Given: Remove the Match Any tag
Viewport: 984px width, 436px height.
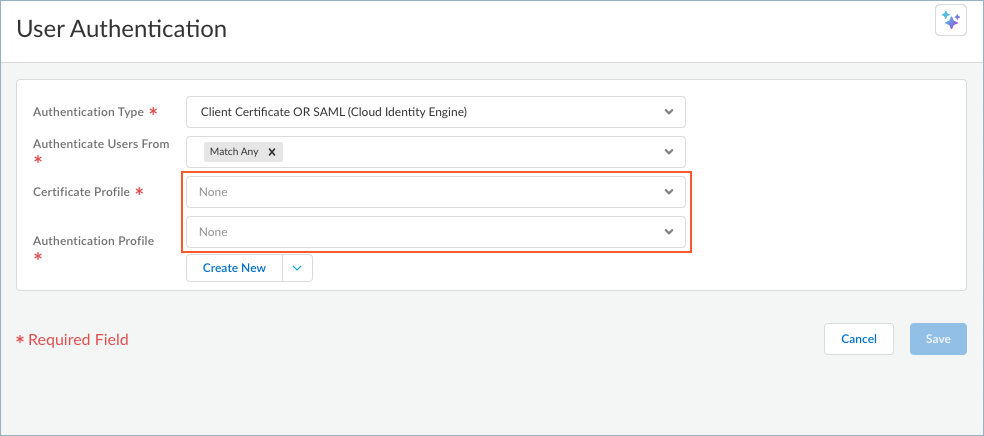Looking at the screenshot, I should point(271,152).
